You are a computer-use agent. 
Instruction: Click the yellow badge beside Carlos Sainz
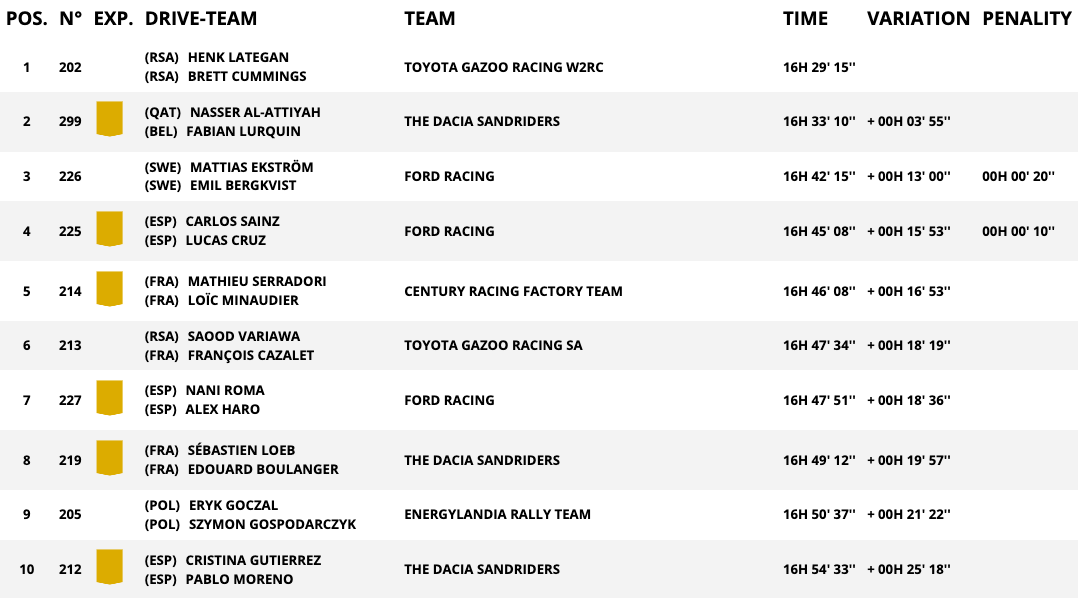click(x=109, y=229)
